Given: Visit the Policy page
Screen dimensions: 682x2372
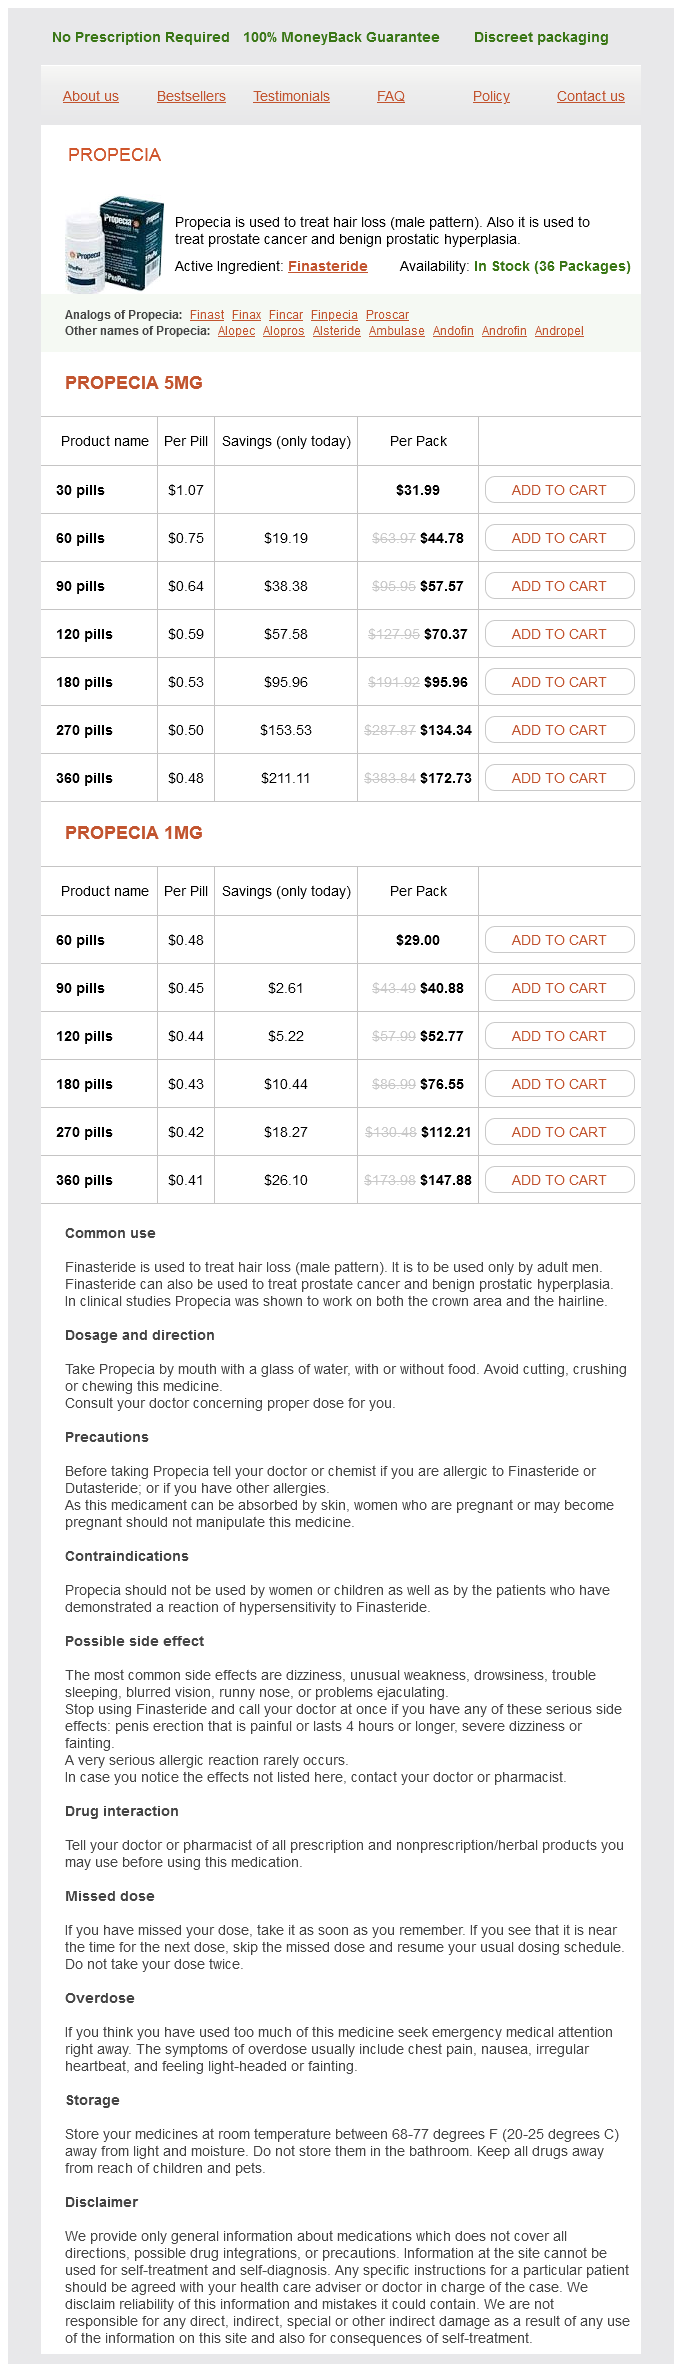Looking at the screenshot, I should (491, 97).
